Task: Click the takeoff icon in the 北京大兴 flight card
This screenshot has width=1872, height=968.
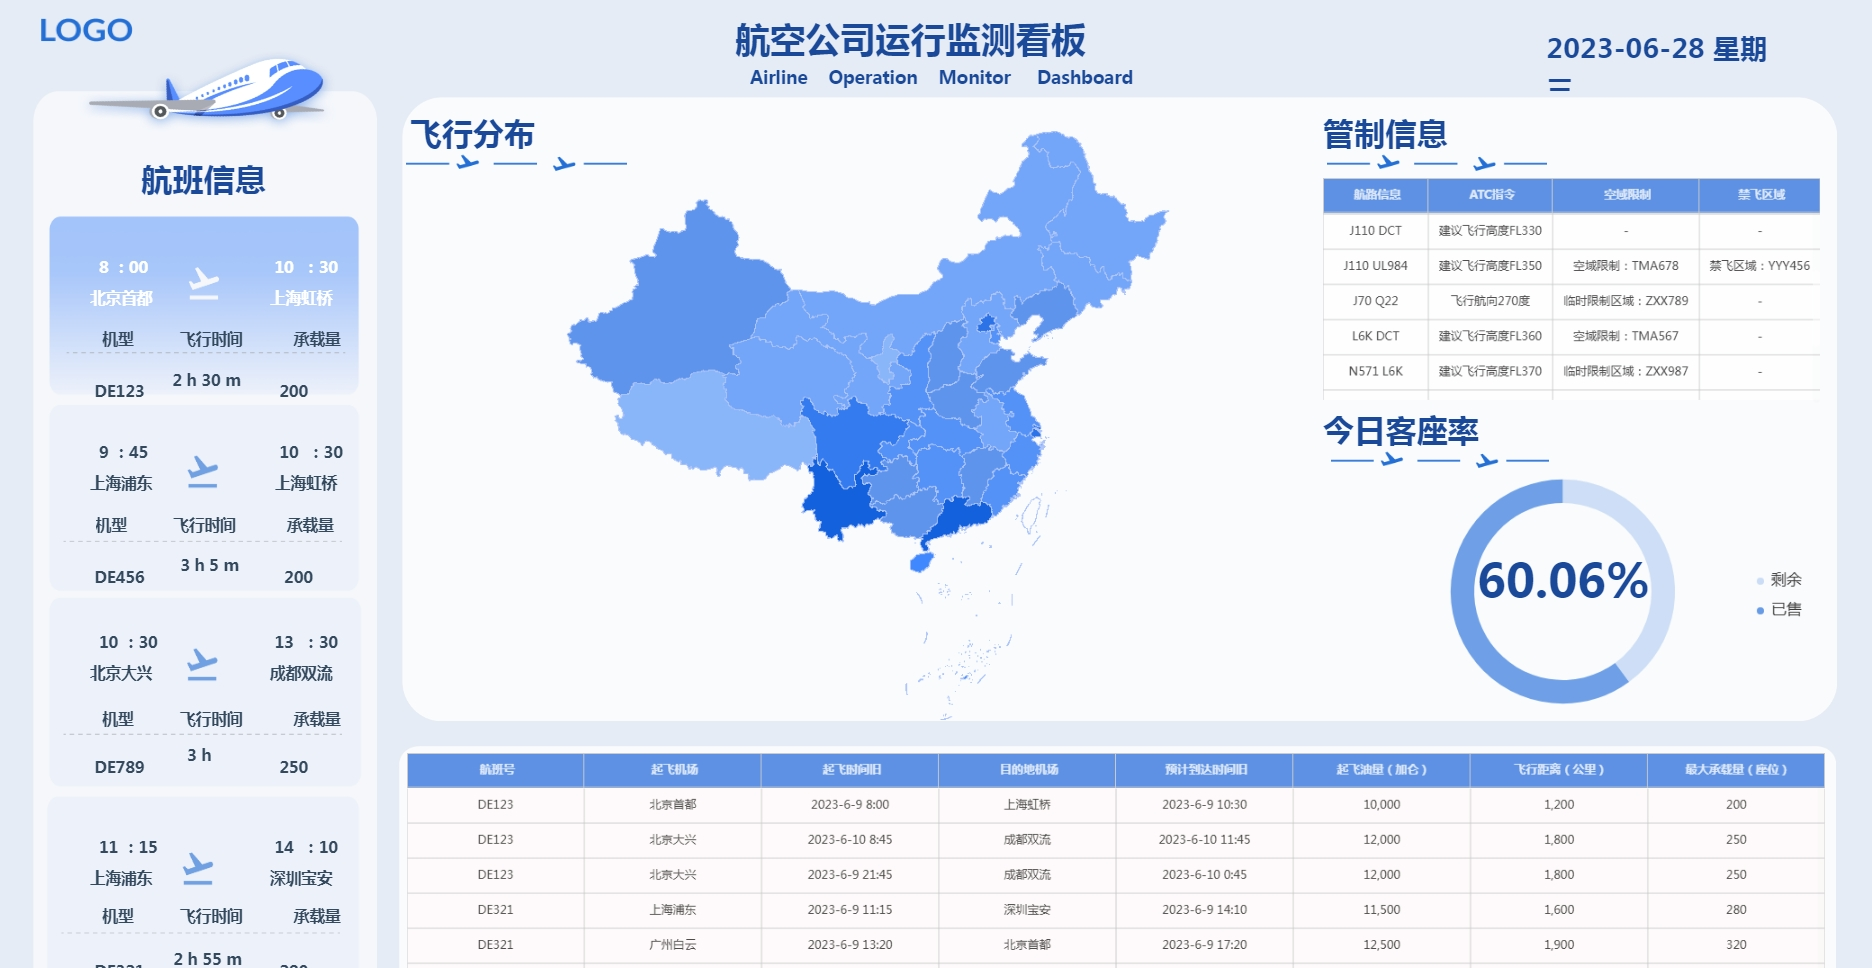Action: tap(202, 664)
